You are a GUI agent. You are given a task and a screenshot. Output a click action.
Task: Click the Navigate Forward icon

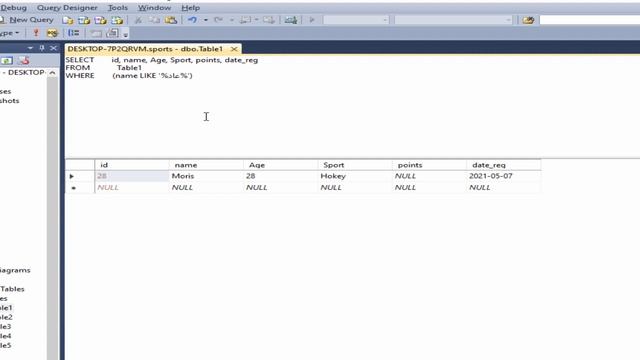(x=269, y=20)
